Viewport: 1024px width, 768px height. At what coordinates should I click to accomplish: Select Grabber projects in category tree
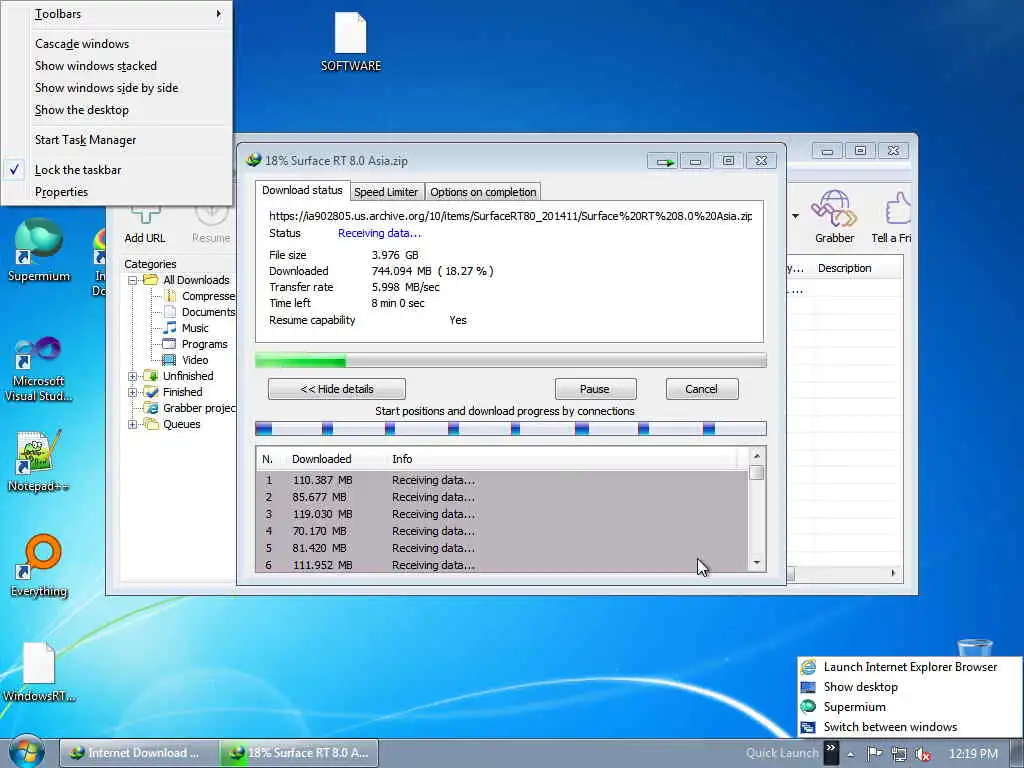click(x=190, y=408)
